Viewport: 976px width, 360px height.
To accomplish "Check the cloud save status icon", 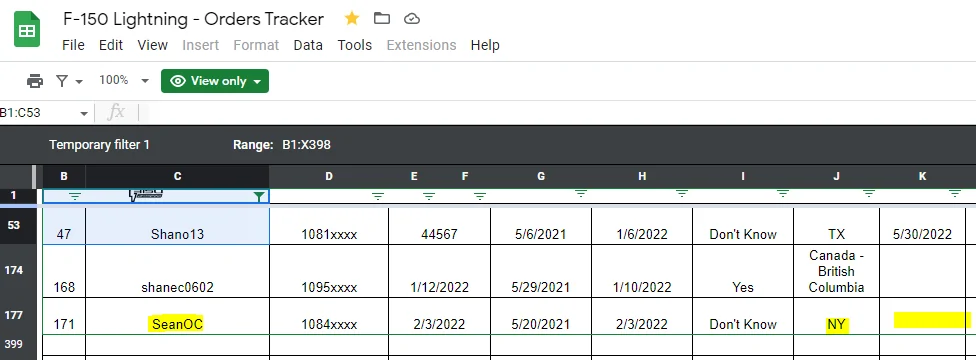I will (411, 19).
